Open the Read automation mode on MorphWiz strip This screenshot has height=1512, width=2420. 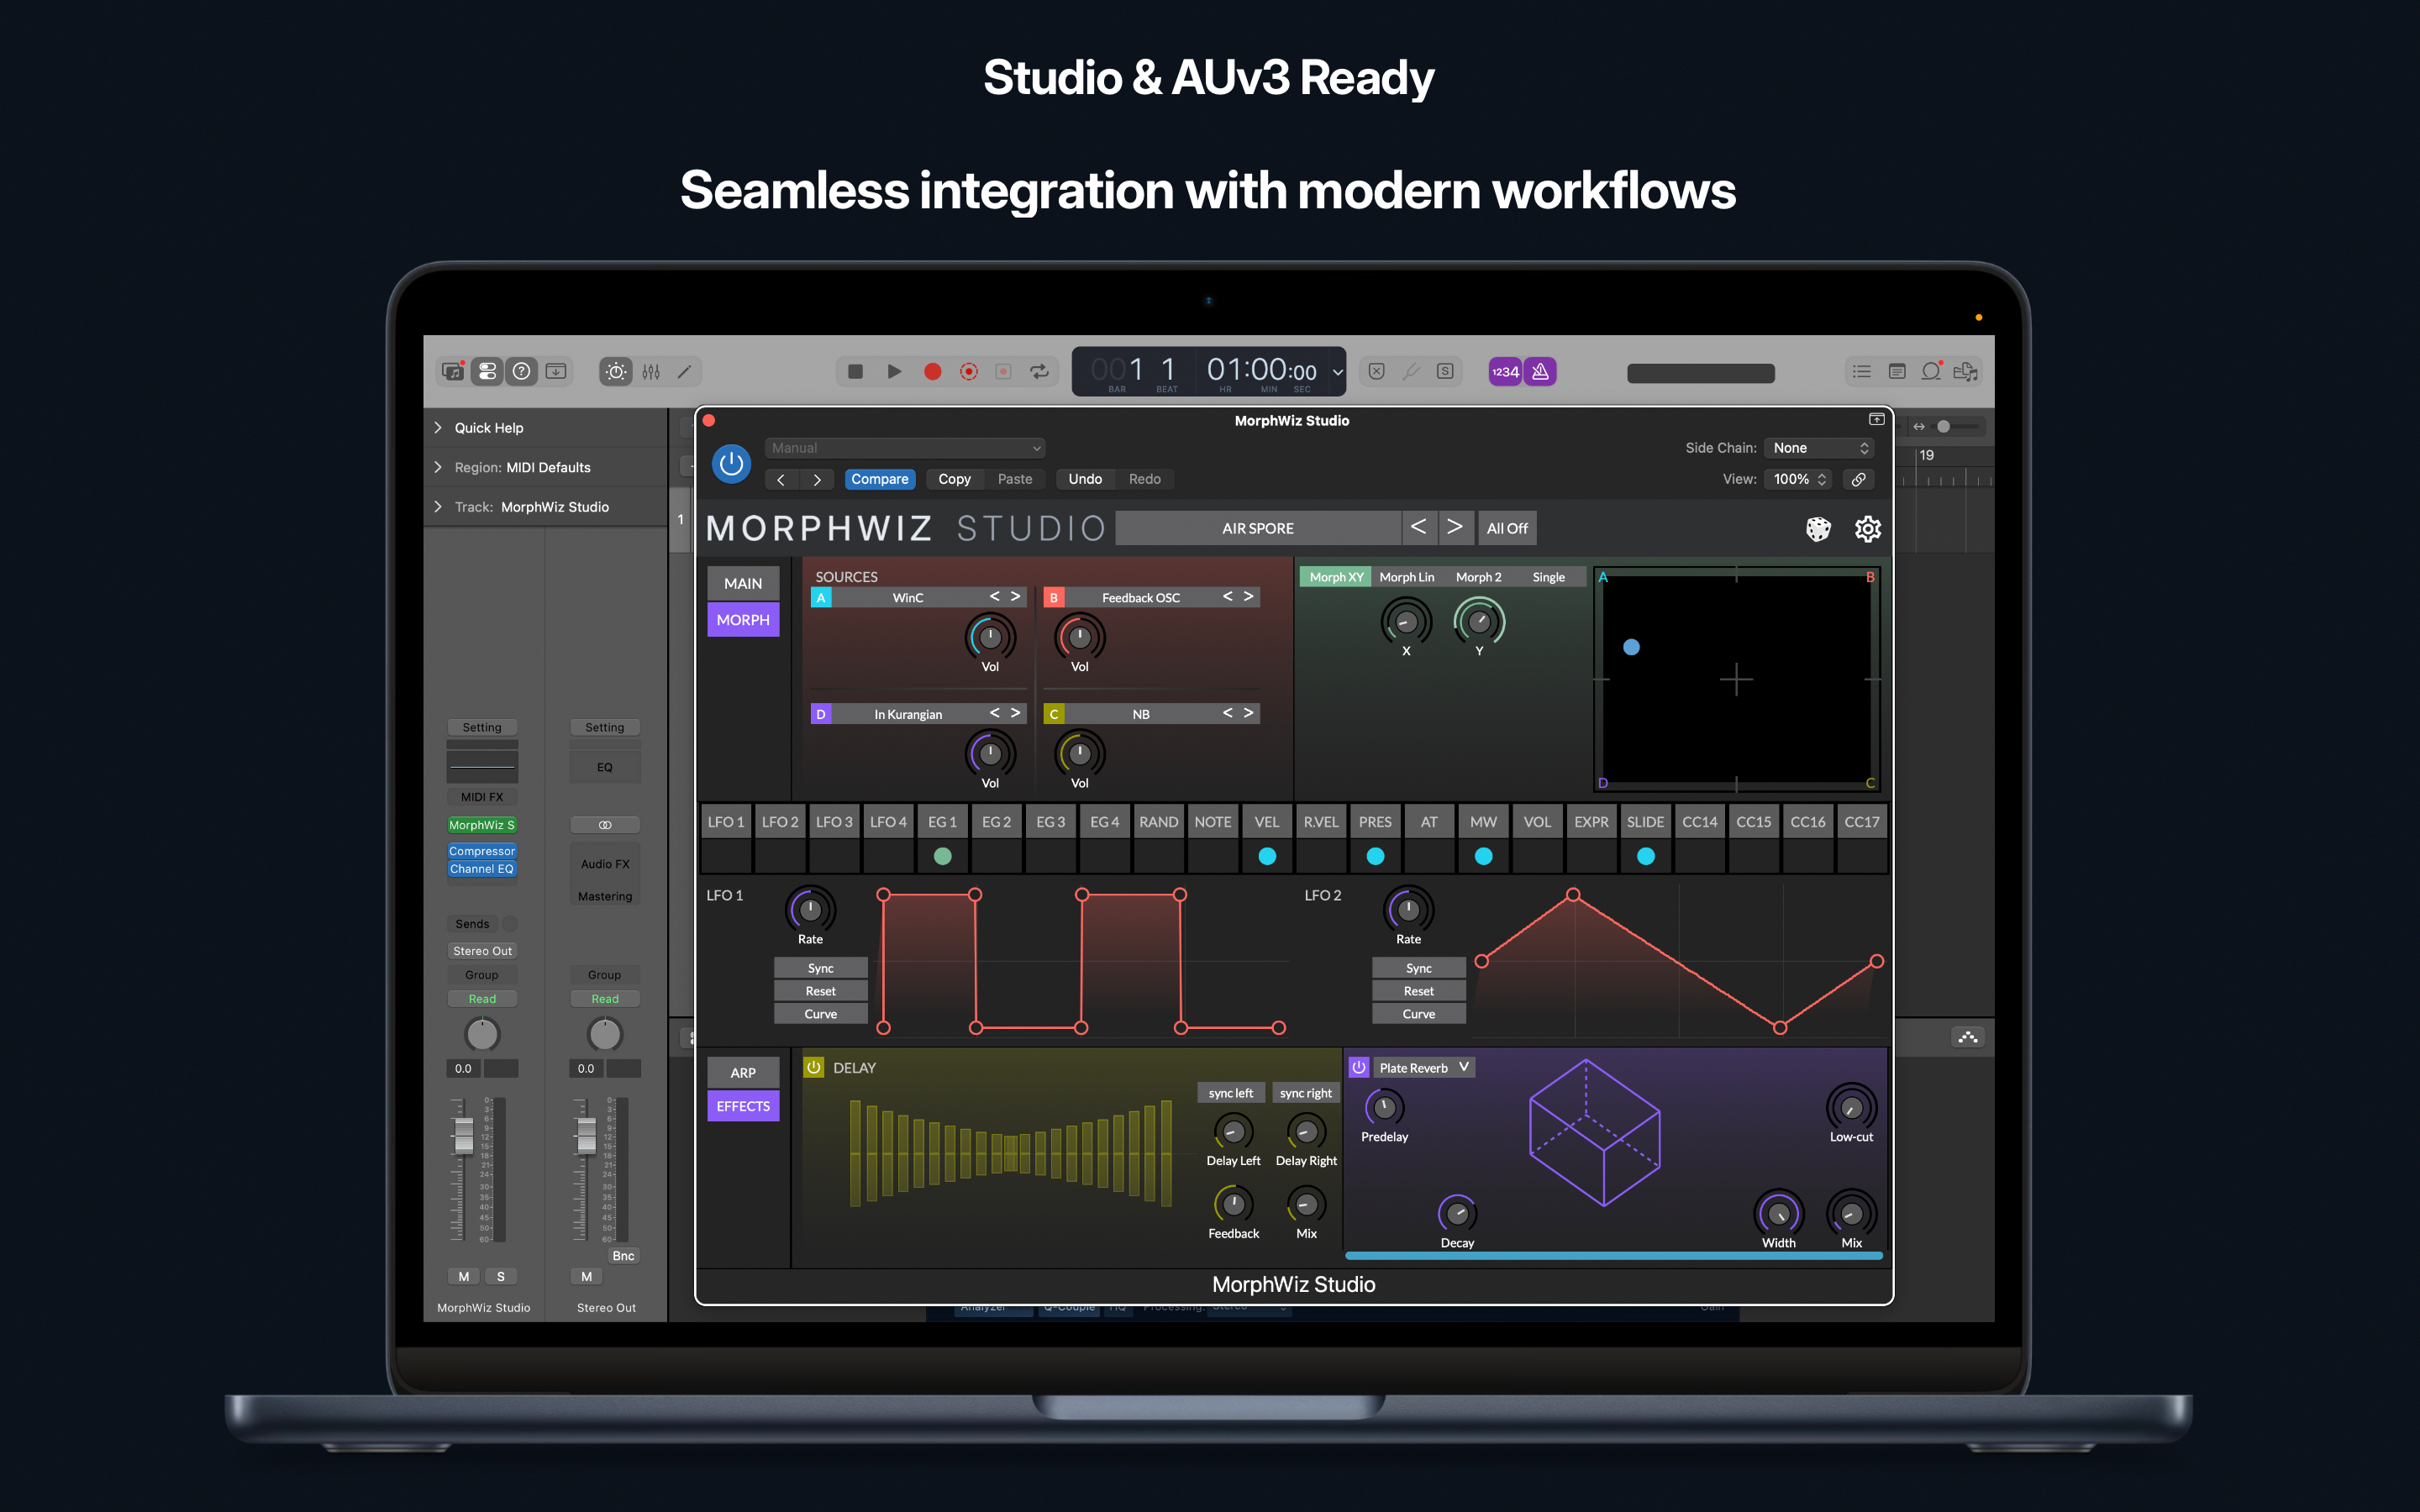(482, 999)
